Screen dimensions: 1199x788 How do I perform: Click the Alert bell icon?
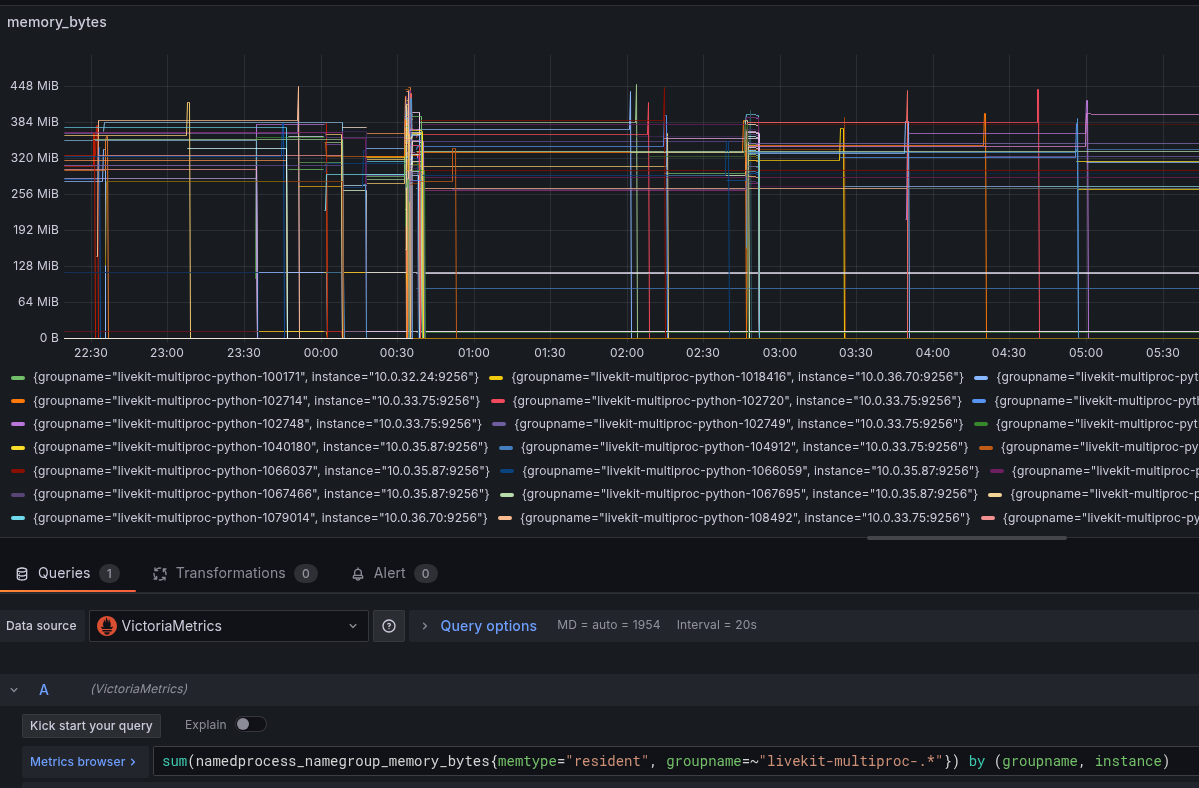pyautogui.click(x=358, y=574)
